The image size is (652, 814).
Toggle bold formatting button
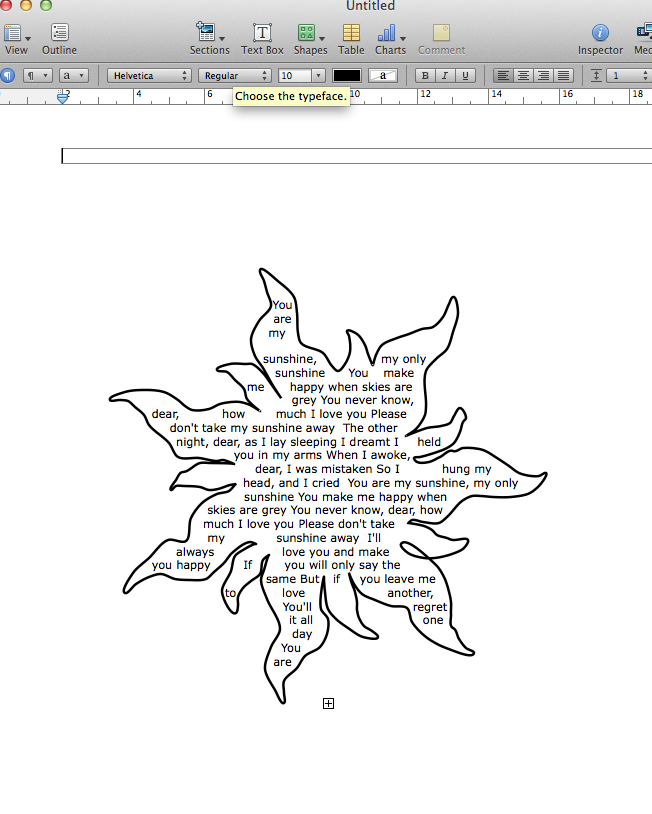click(425, 76)
